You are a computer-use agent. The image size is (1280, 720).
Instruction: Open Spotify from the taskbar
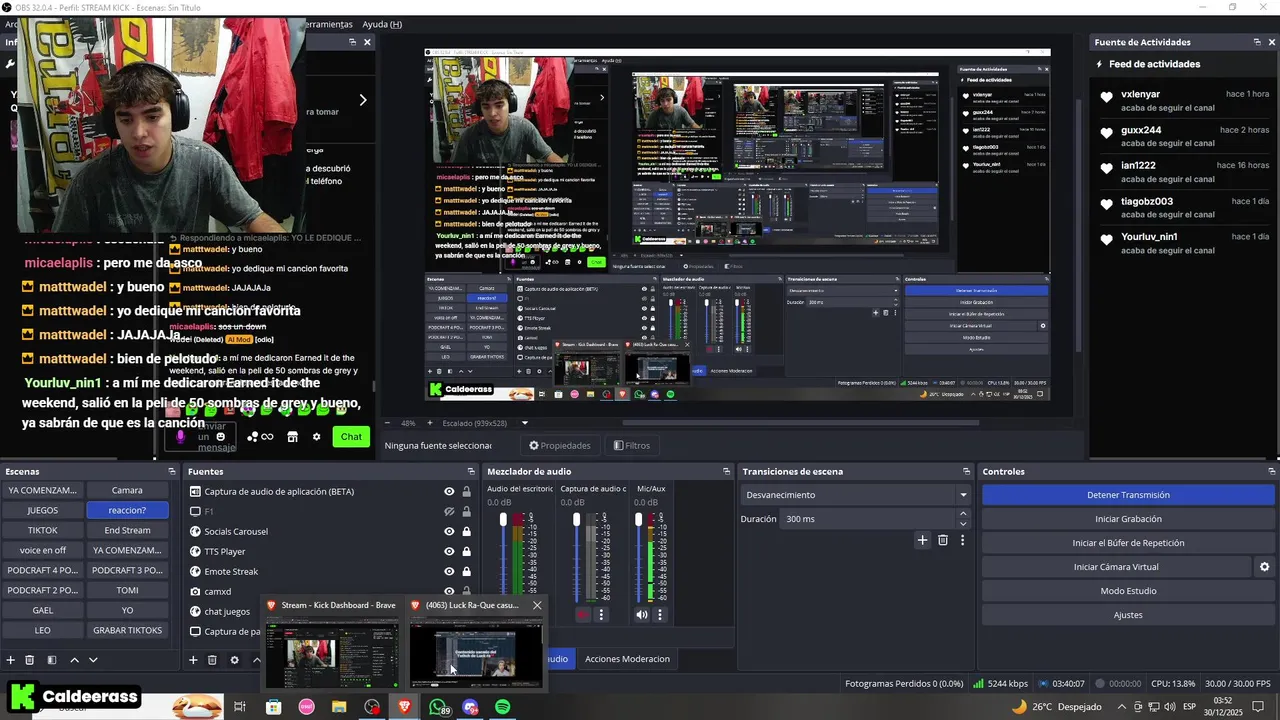click(503, 707)
